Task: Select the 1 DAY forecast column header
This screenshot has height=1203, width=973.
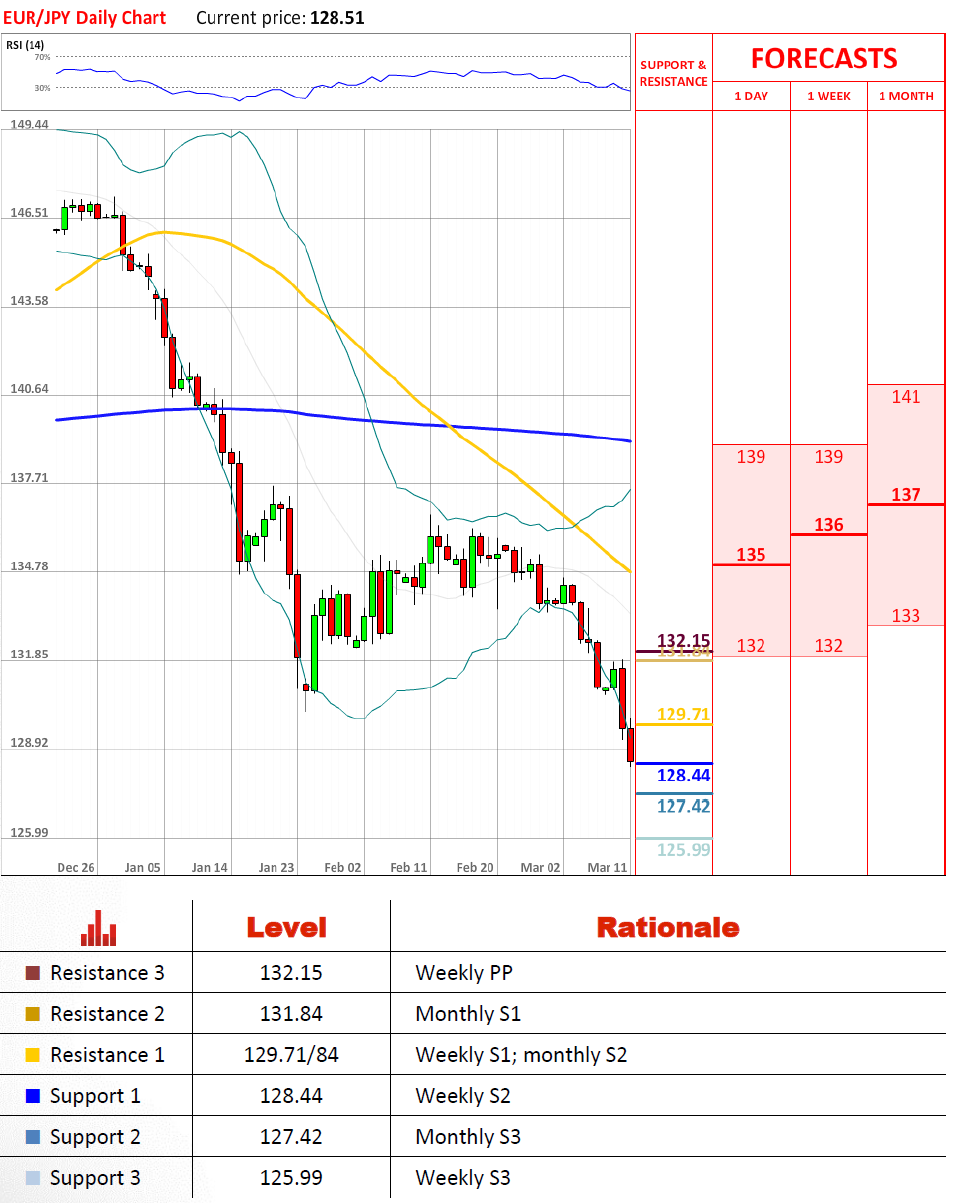Action: (x=751, y=96)
